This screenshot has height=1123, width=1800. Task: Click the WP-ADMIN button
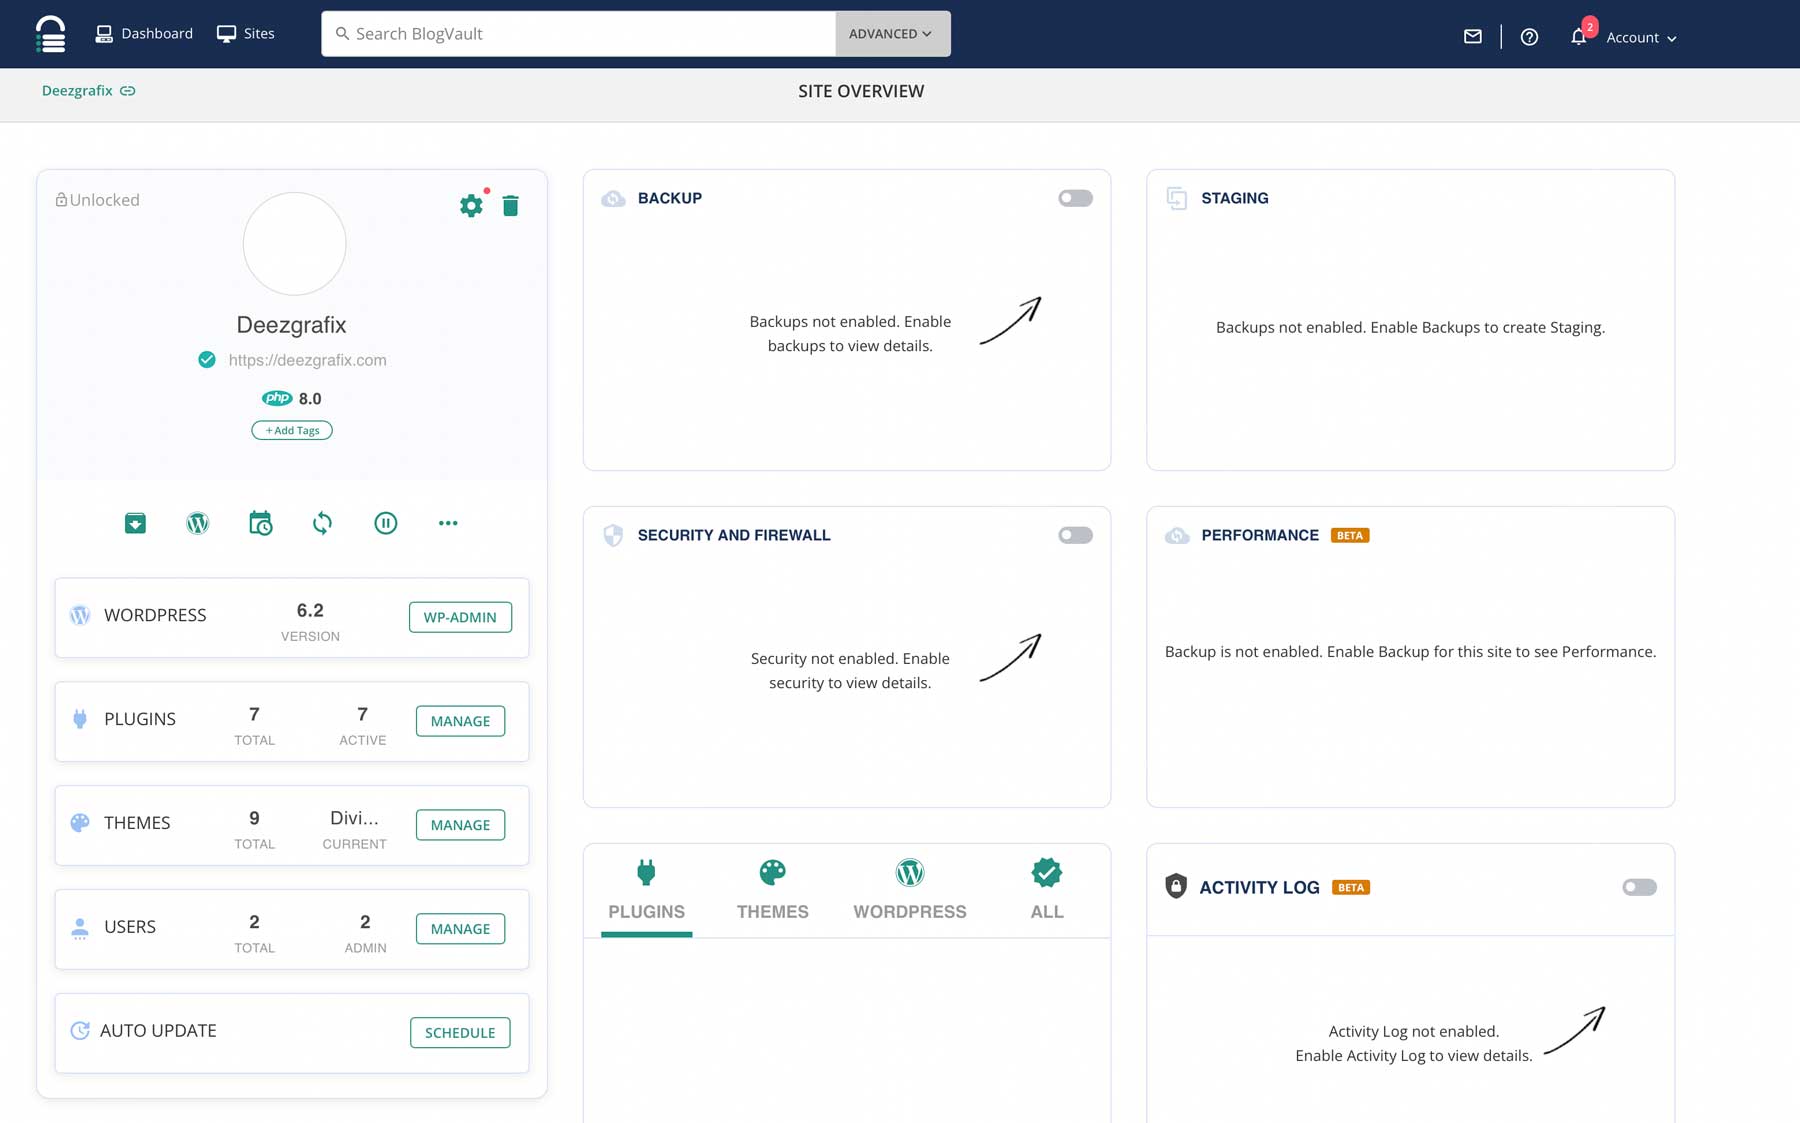[x=460, y=617]
